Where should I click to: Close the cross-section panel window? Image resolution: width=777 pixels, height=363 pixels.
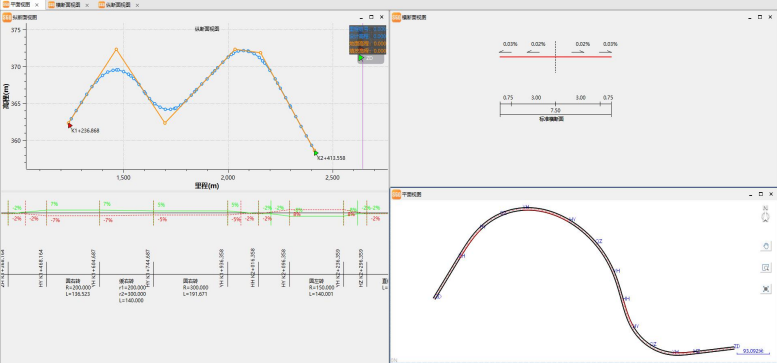pyautogui.click(x=770, y=17)
